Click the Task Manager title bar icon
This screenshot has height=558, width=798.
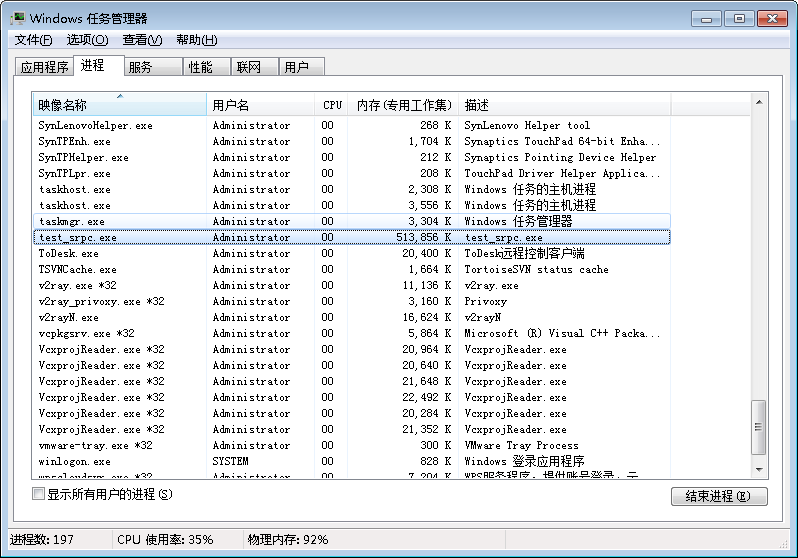(x=18, y=19)
